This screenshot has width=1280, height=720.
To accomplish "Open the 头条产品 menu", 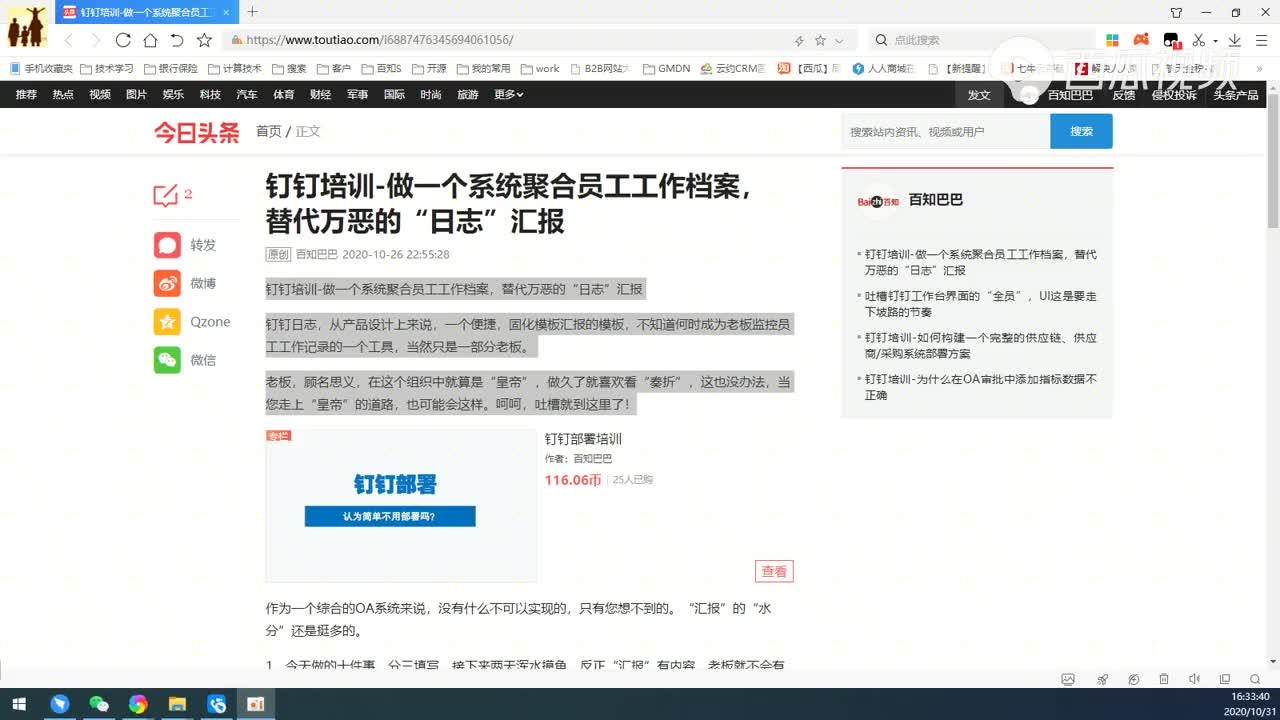I will [1236, 94].
